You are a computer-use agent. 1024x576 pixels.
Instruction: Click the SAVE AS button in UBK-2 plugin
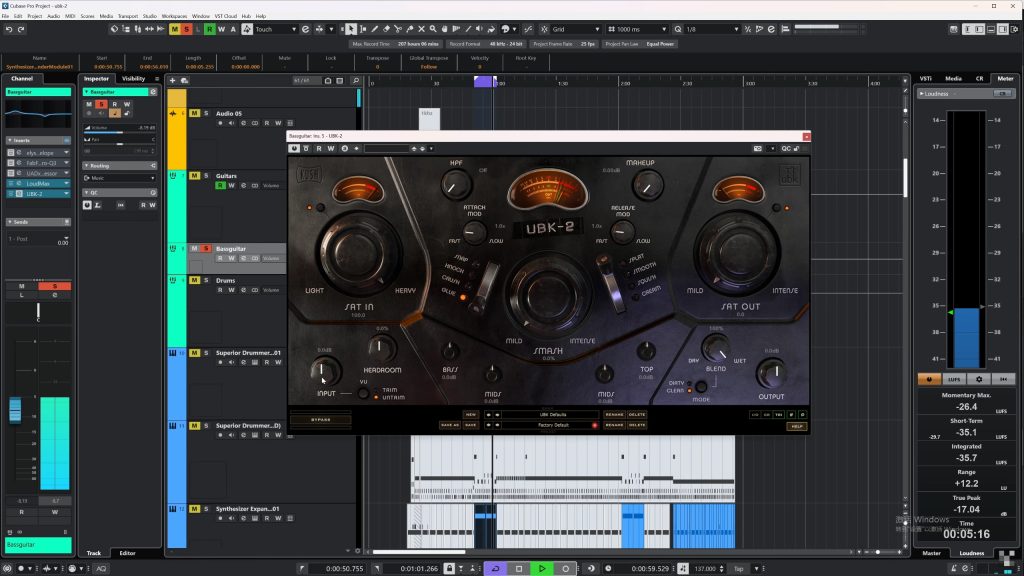(449, 425)
